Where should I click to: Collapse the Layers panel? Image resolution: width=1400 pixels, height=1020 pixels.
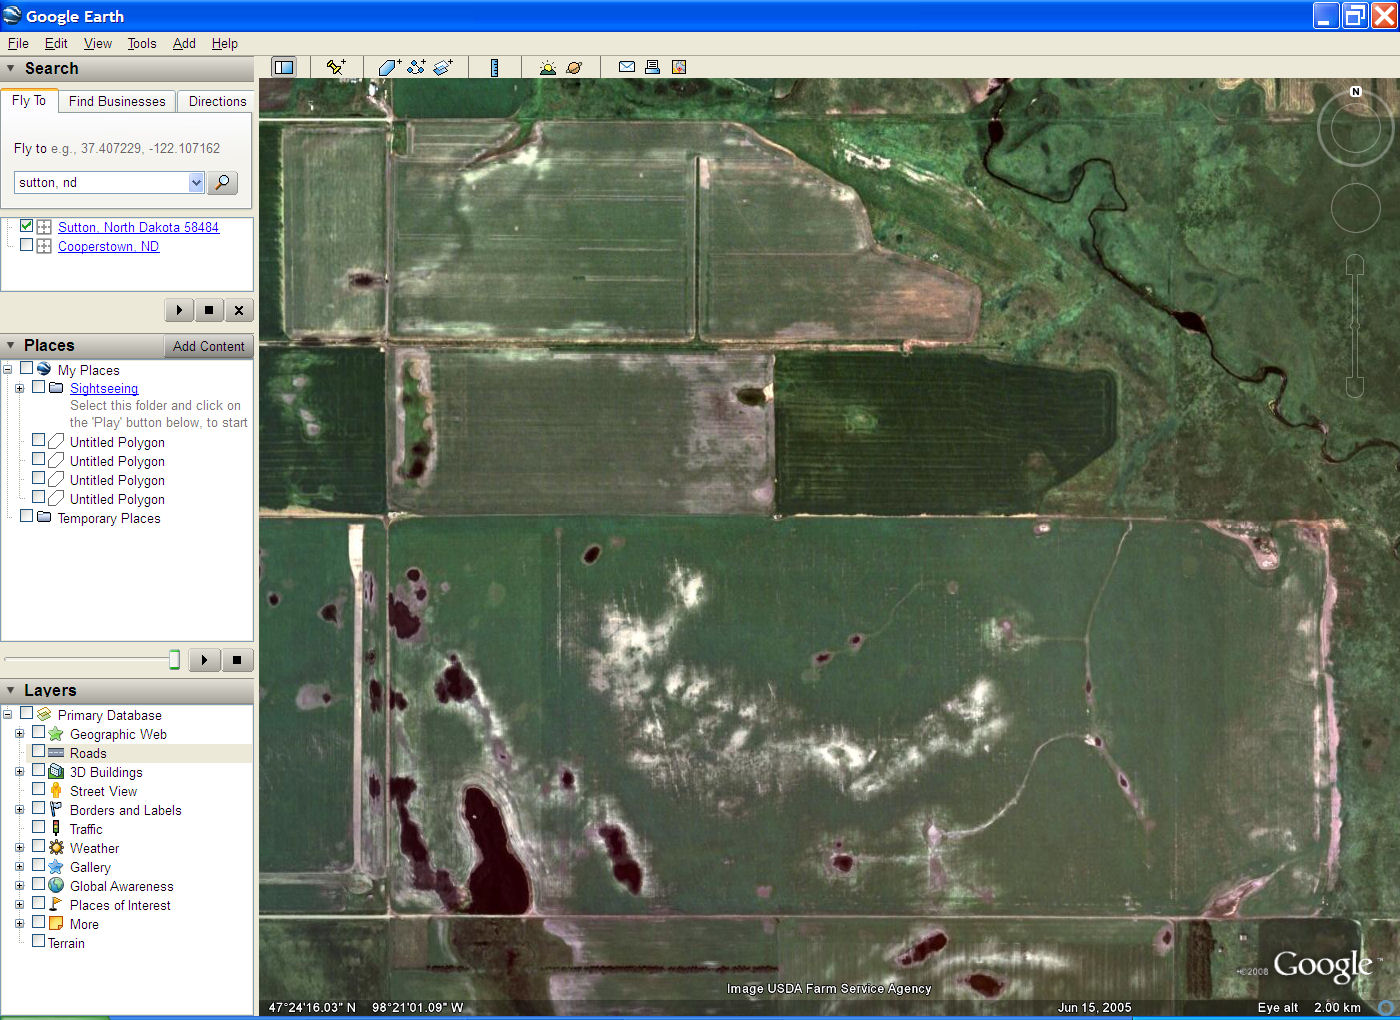coord(11,691)
